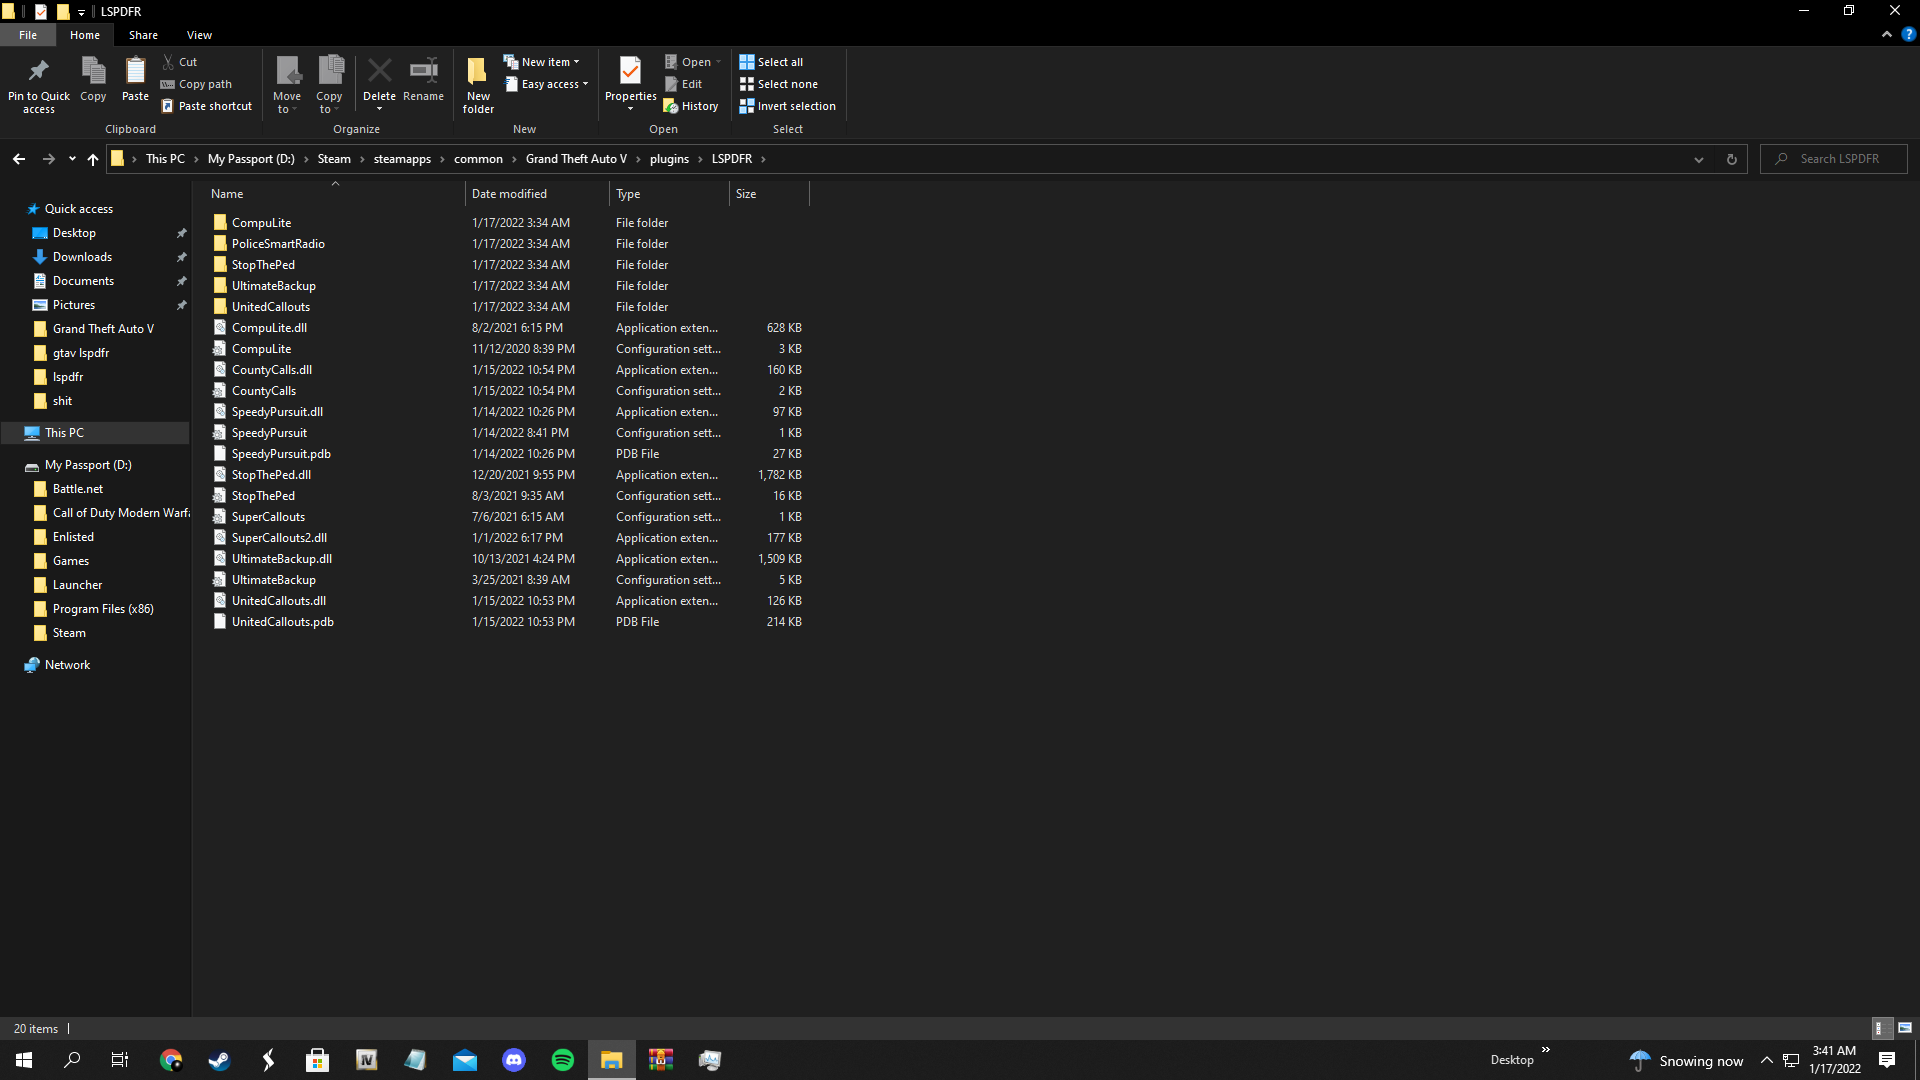Click the Delete icon in the Organize group
This screenshot has height=1080, width=1920.
tap(379, 72)
